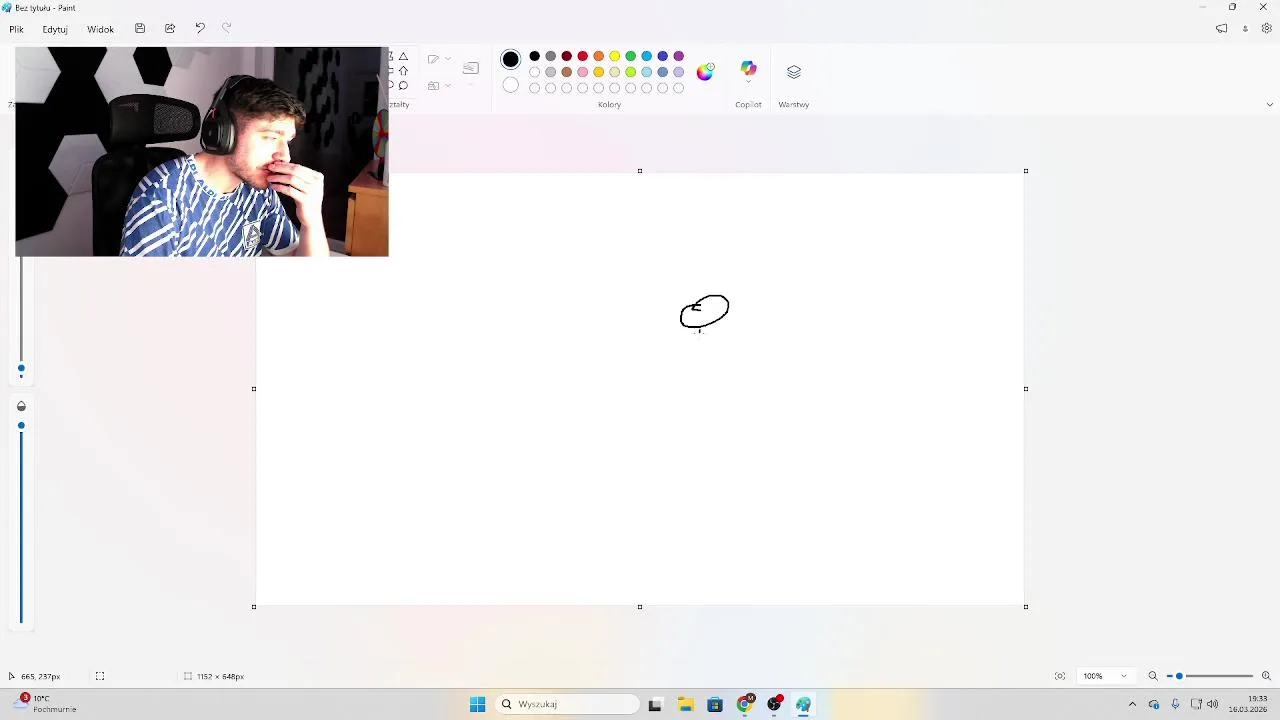
Task: Open the Widok menu
Action: (x=100, y=29)
